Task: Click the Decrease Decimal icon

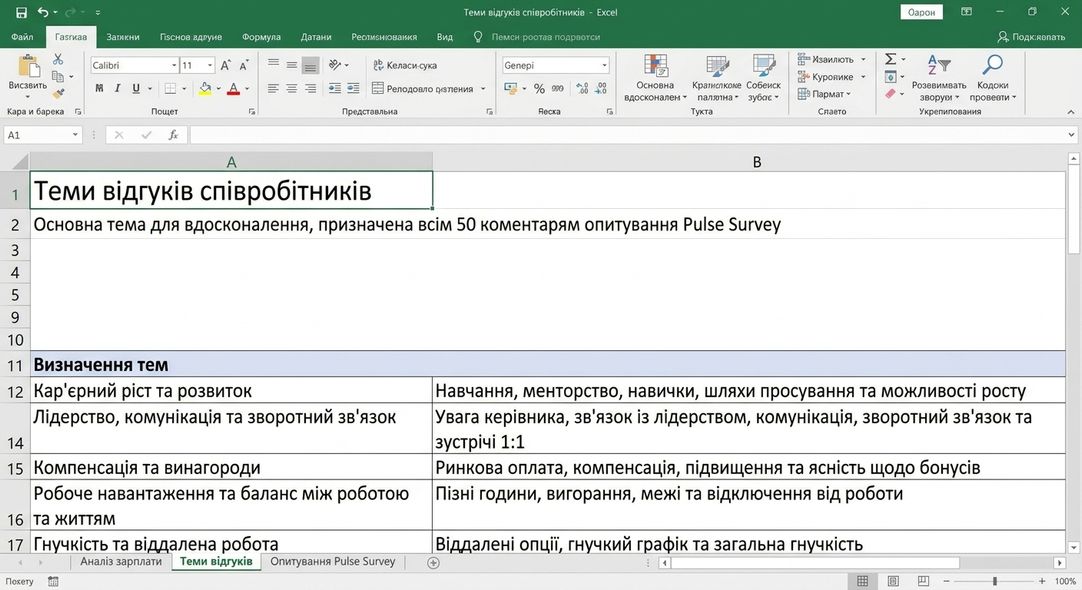Action: pos(600,88)
